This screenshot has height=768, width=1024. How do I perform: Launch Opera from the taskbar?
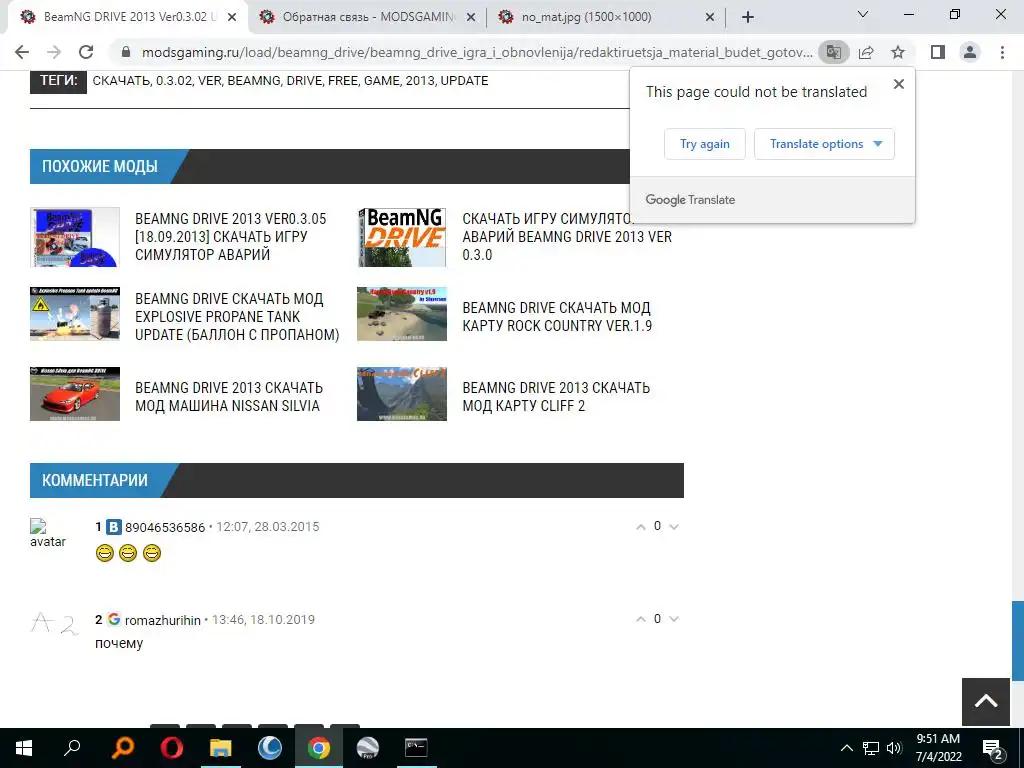(x=172, y=748)
